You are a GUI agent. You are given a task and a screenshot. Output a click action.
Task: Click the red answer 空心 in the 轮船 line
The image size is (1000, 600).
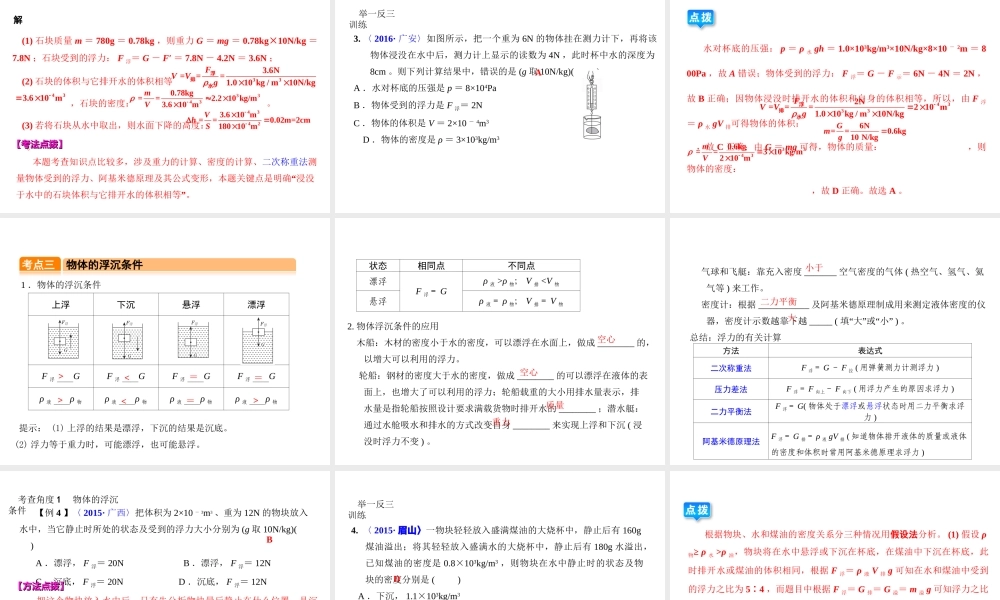[x=529, y=372]
